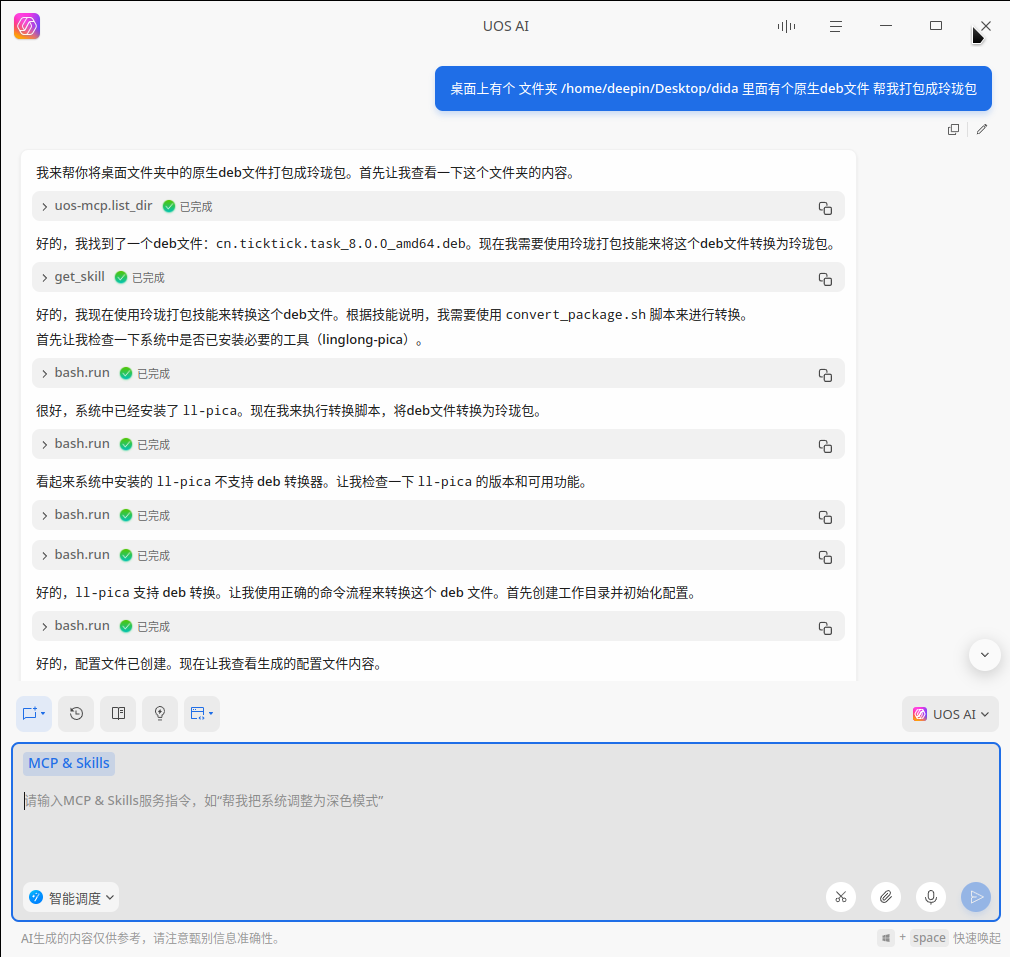Expand bash.run under create work directory

coord(44,626)
